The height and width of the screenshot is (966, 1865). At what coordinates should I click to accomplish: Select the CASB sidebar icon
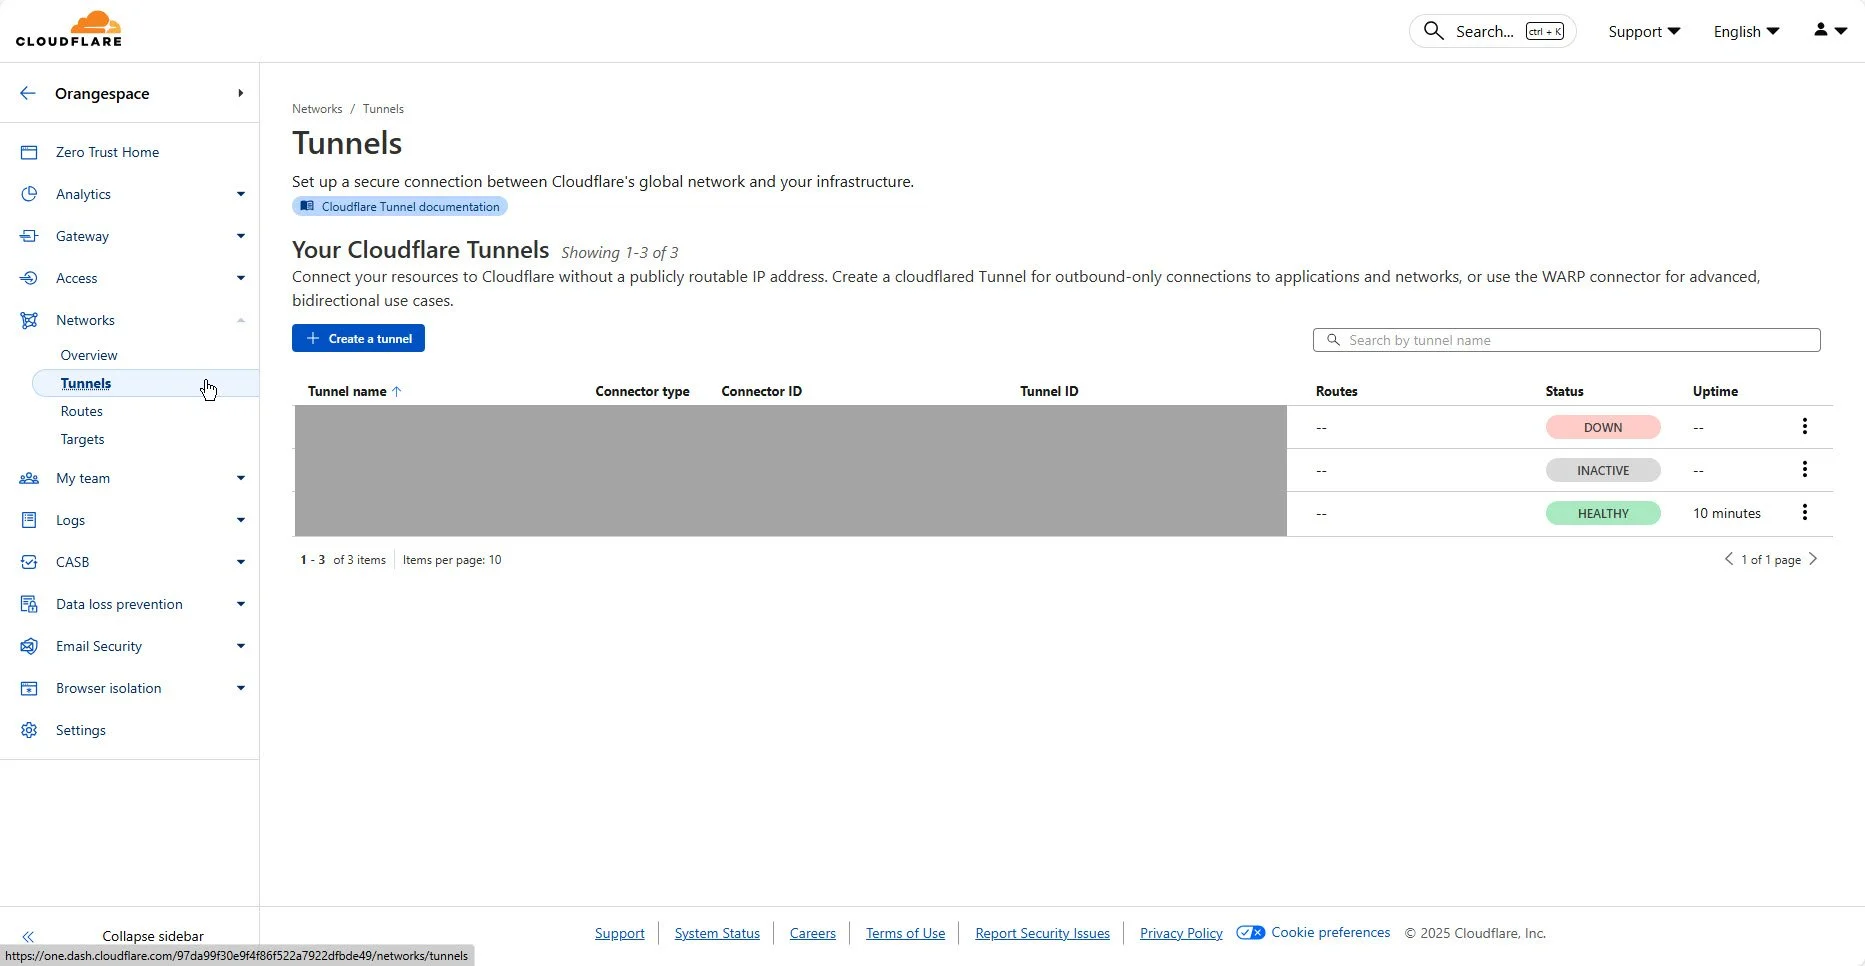tap(29, 562)
